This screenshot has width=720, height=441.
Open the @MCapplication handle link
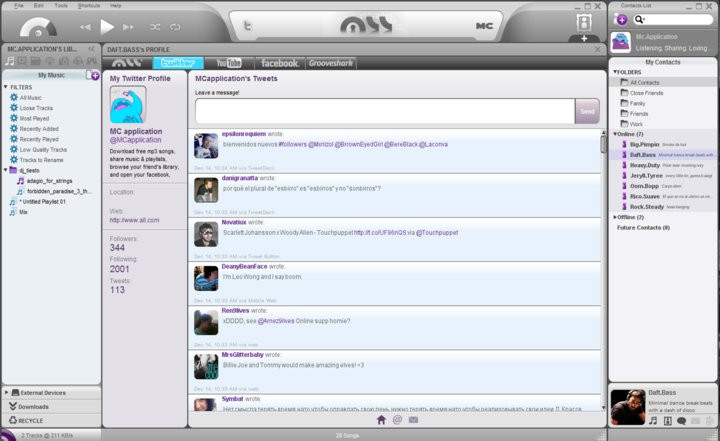pyautogui.click(x=135, y=140)
